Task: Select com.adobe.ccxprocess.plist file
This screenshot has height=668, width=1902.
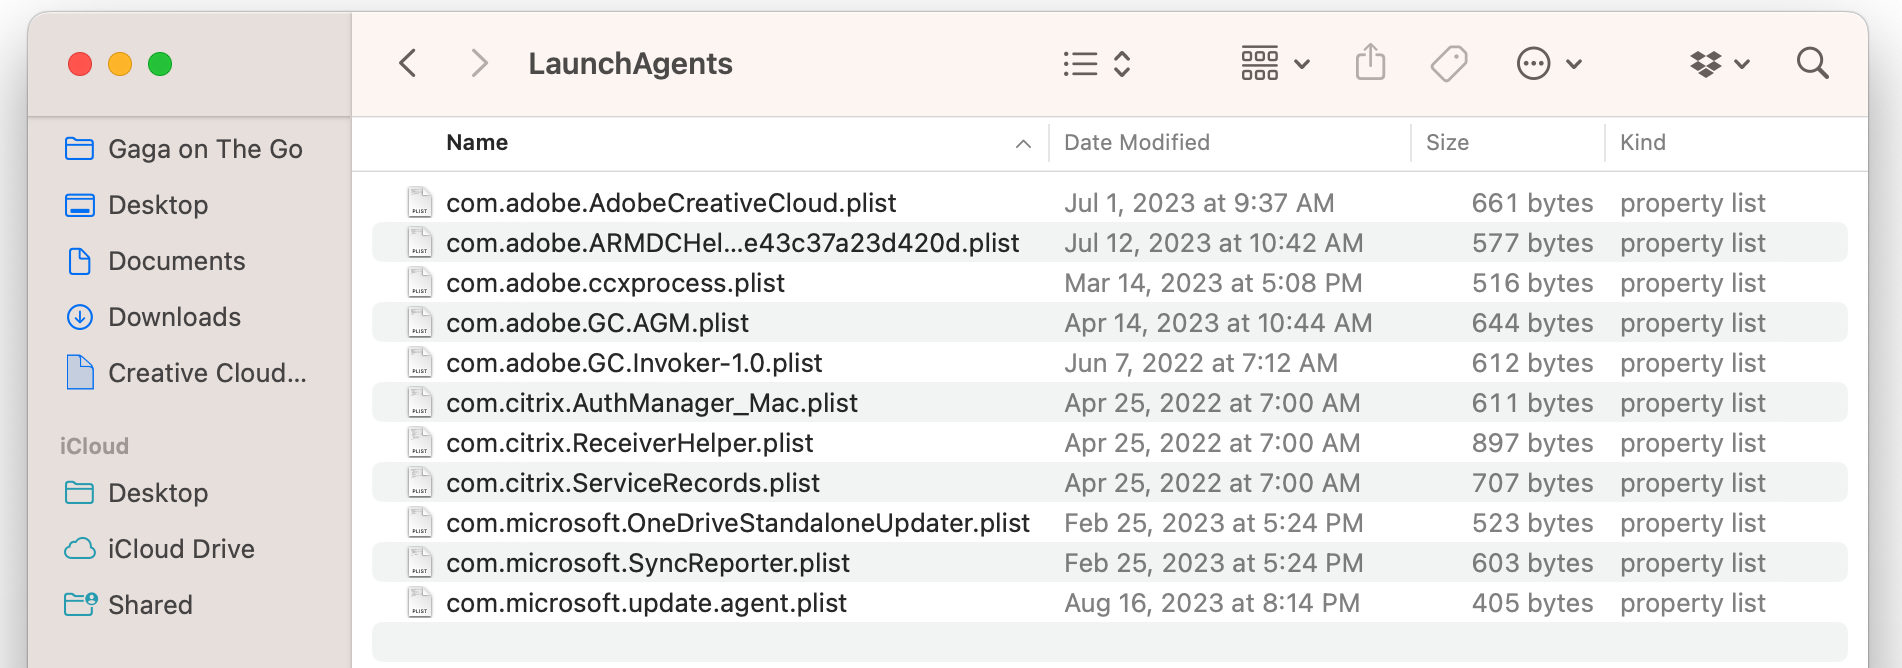Action: tap(615, 283)
